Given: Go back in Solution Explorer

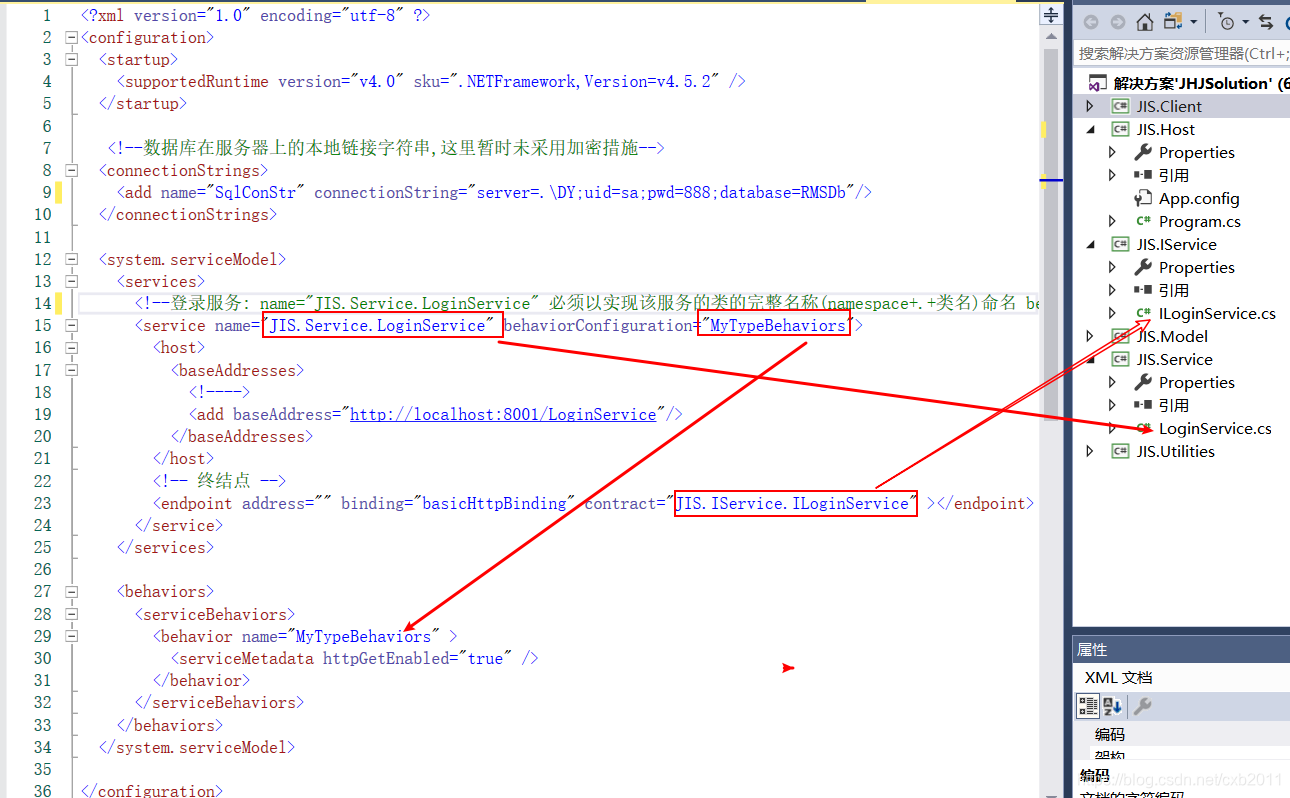Looking at the screenshot, I should pos(1091,22).
